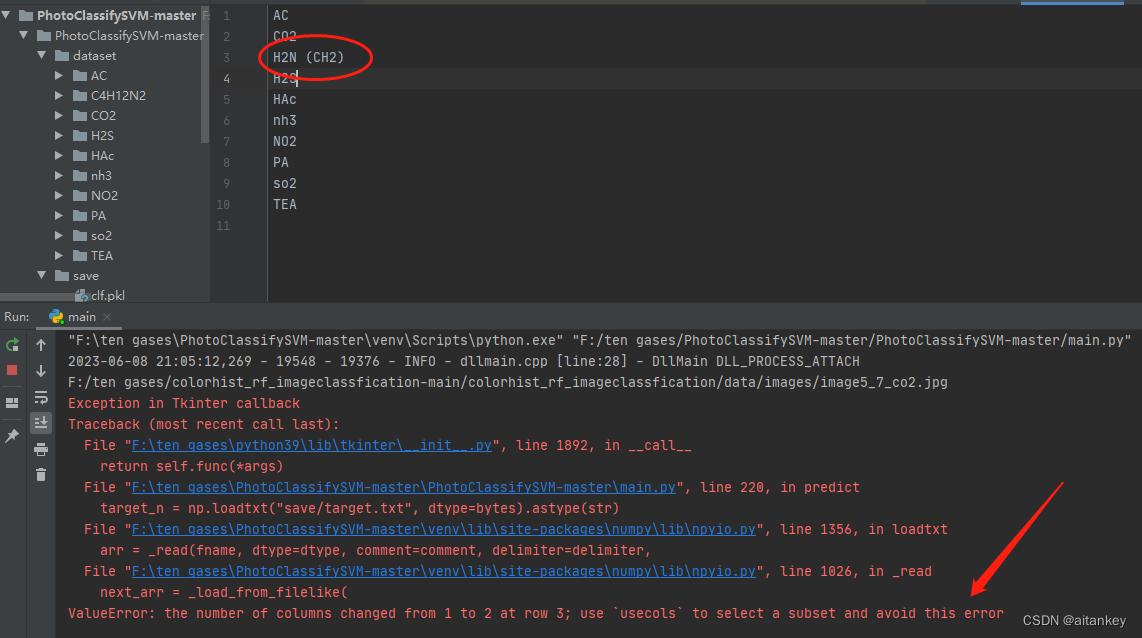The image size is (1142, 638).
Task: Toggle soft-wrap in the console output
Action: (x=40, y=397)
